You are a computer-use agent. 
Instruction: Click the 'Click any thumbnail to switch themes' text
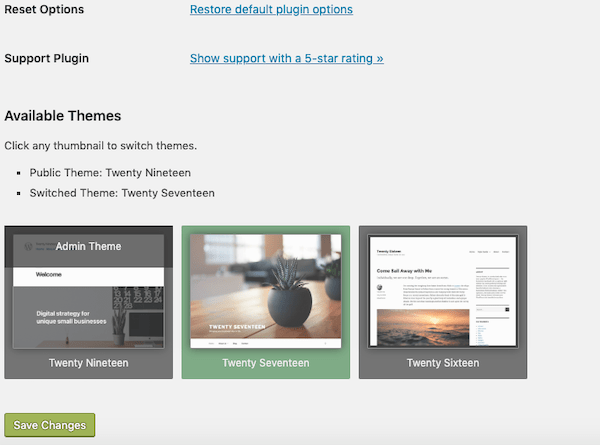tap(101, 146)
